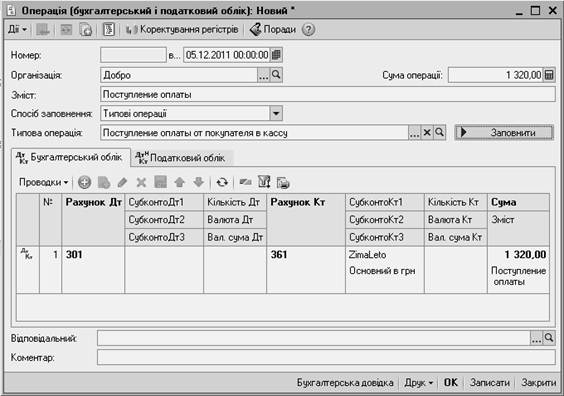Click the Рахунок Кт column header
This screenshot has width=564, height=396.
306,220
